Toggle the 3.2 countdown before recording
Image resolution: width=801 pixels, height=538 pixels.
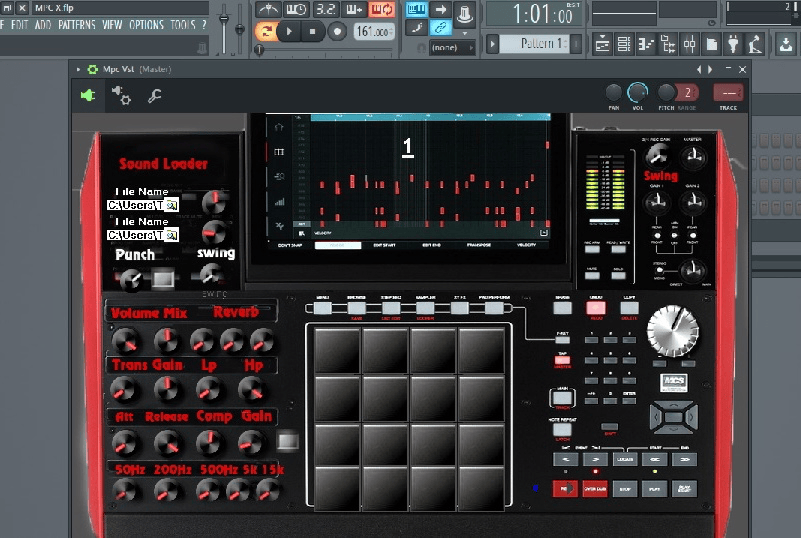pyautogui.click(x=325, y=9)
